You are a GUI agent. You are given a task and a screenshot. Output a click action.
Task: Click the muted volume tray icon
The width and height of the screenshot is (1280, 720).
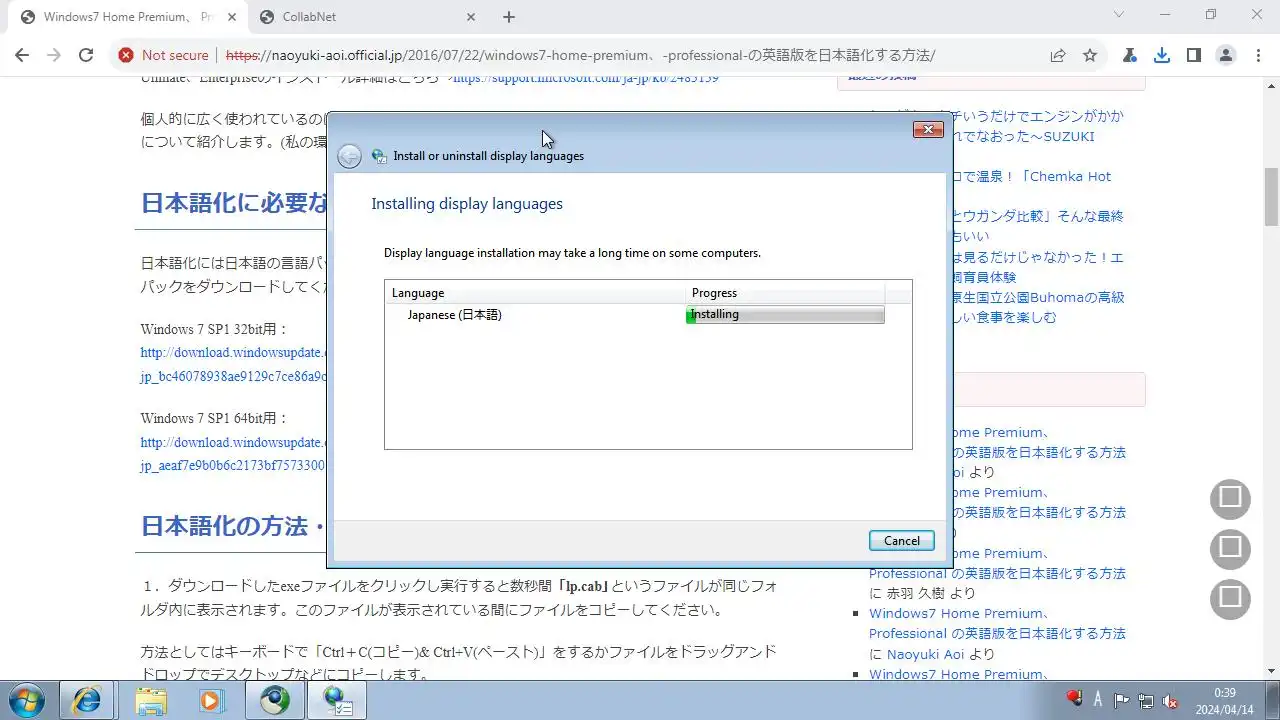click(1169, 700)
